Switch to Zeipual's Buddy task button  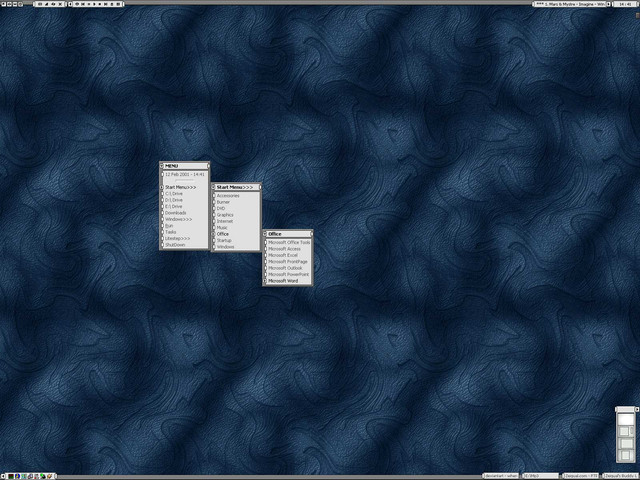point(620,476)
